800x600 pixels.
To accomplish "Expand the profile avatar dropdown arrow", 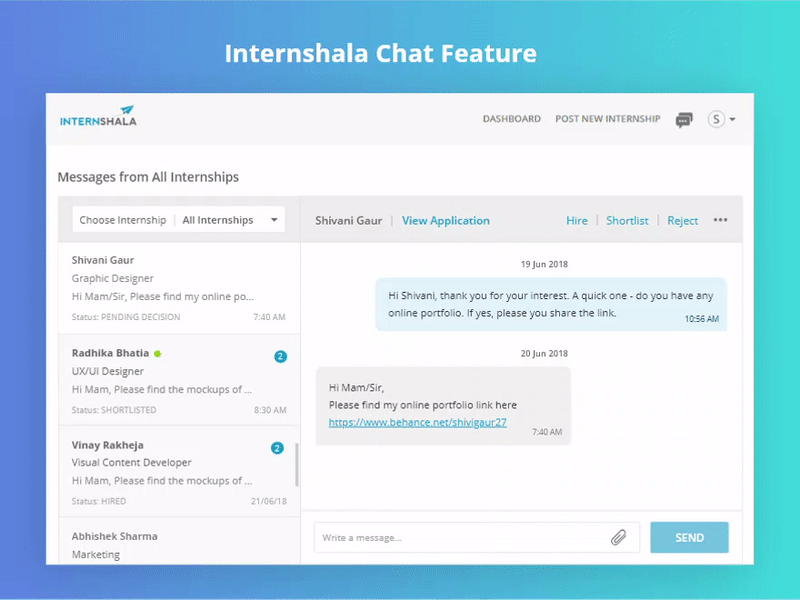I will (x=731, y=119).
